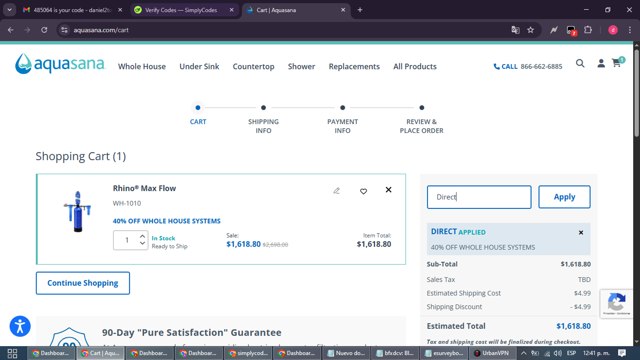Open a new browser tab with plus
The height and width of the screenshot is (360, 640).
click(x=360, y=10)
